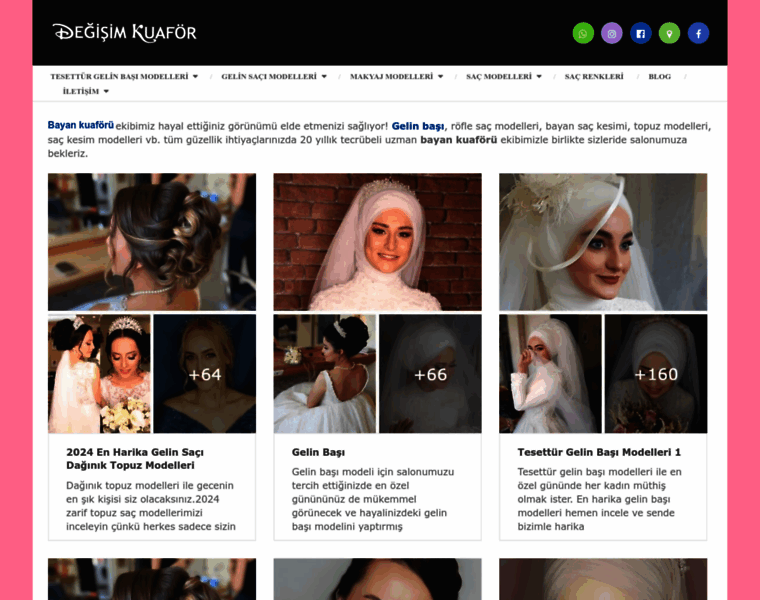Screen dimensions: 760x600
Task: Expand Saç Modelleri dropdown arrow
Action: click(539, 77)
